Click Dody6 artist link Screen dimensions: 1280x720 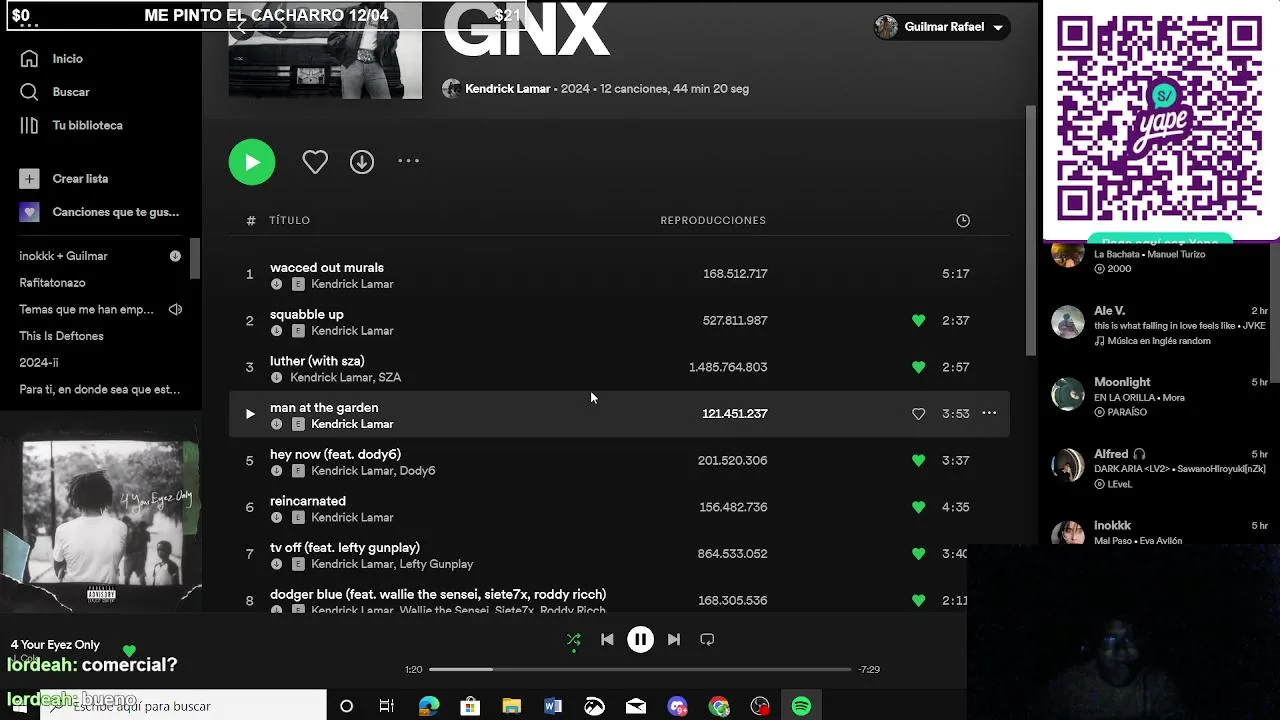pos(417,471)
